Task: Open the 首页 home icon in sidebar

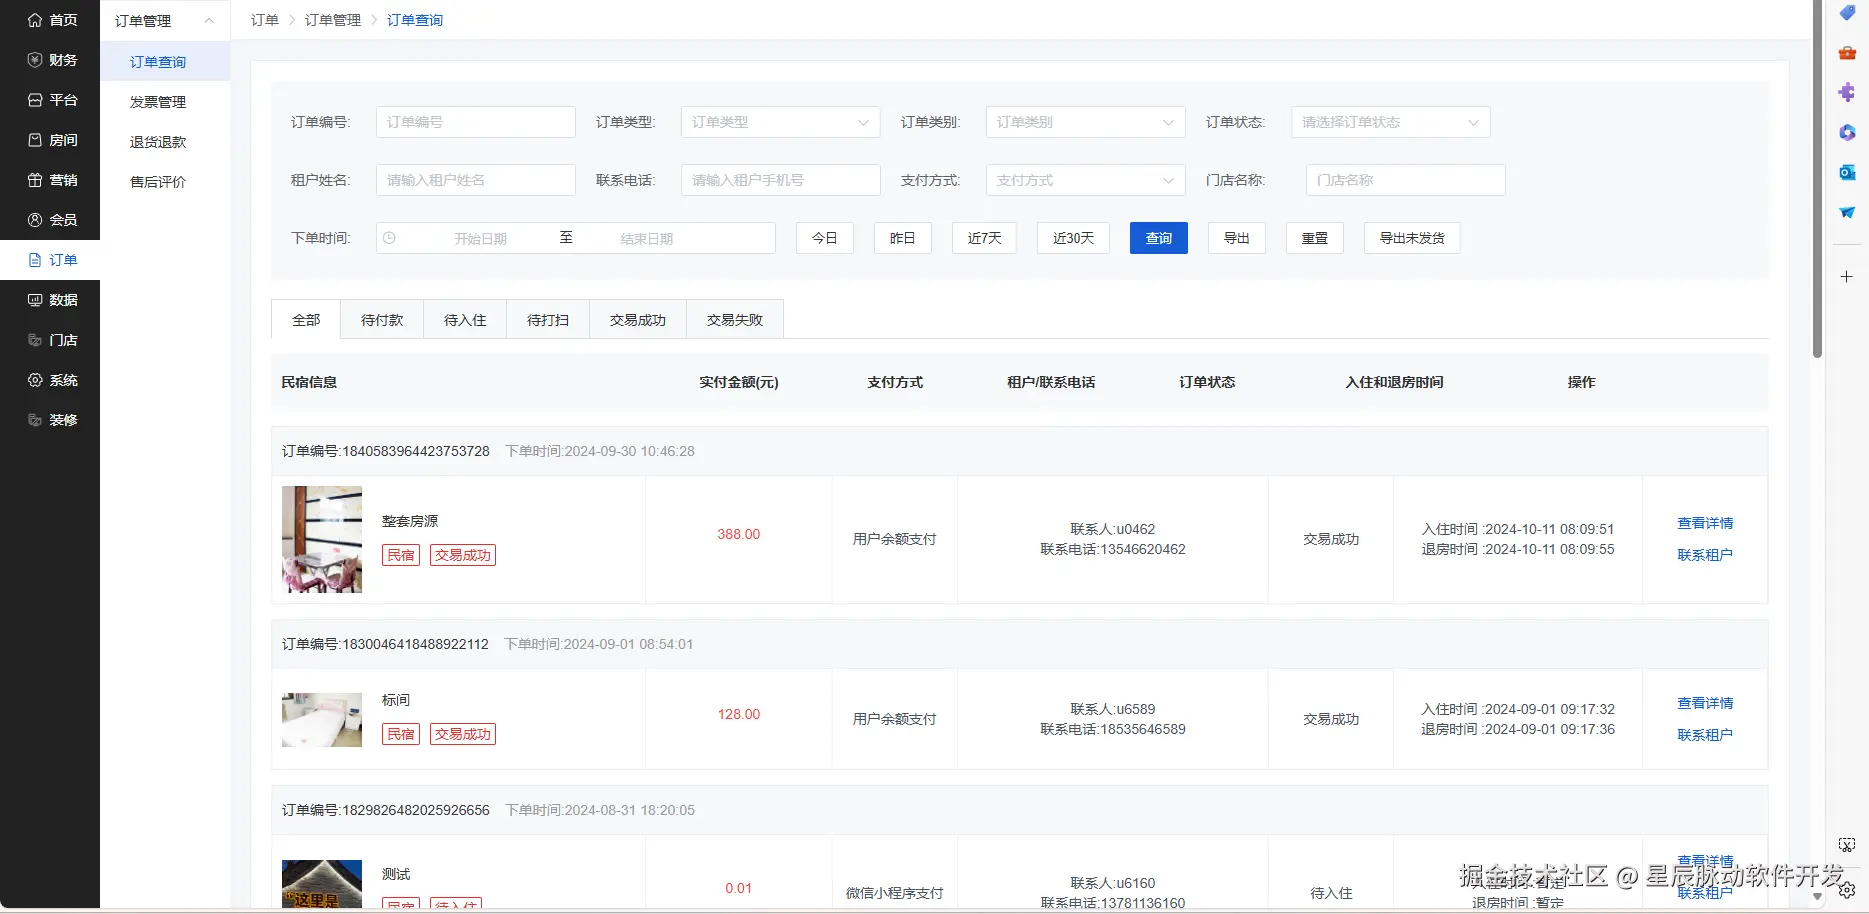Action: [x=35, y=20]
